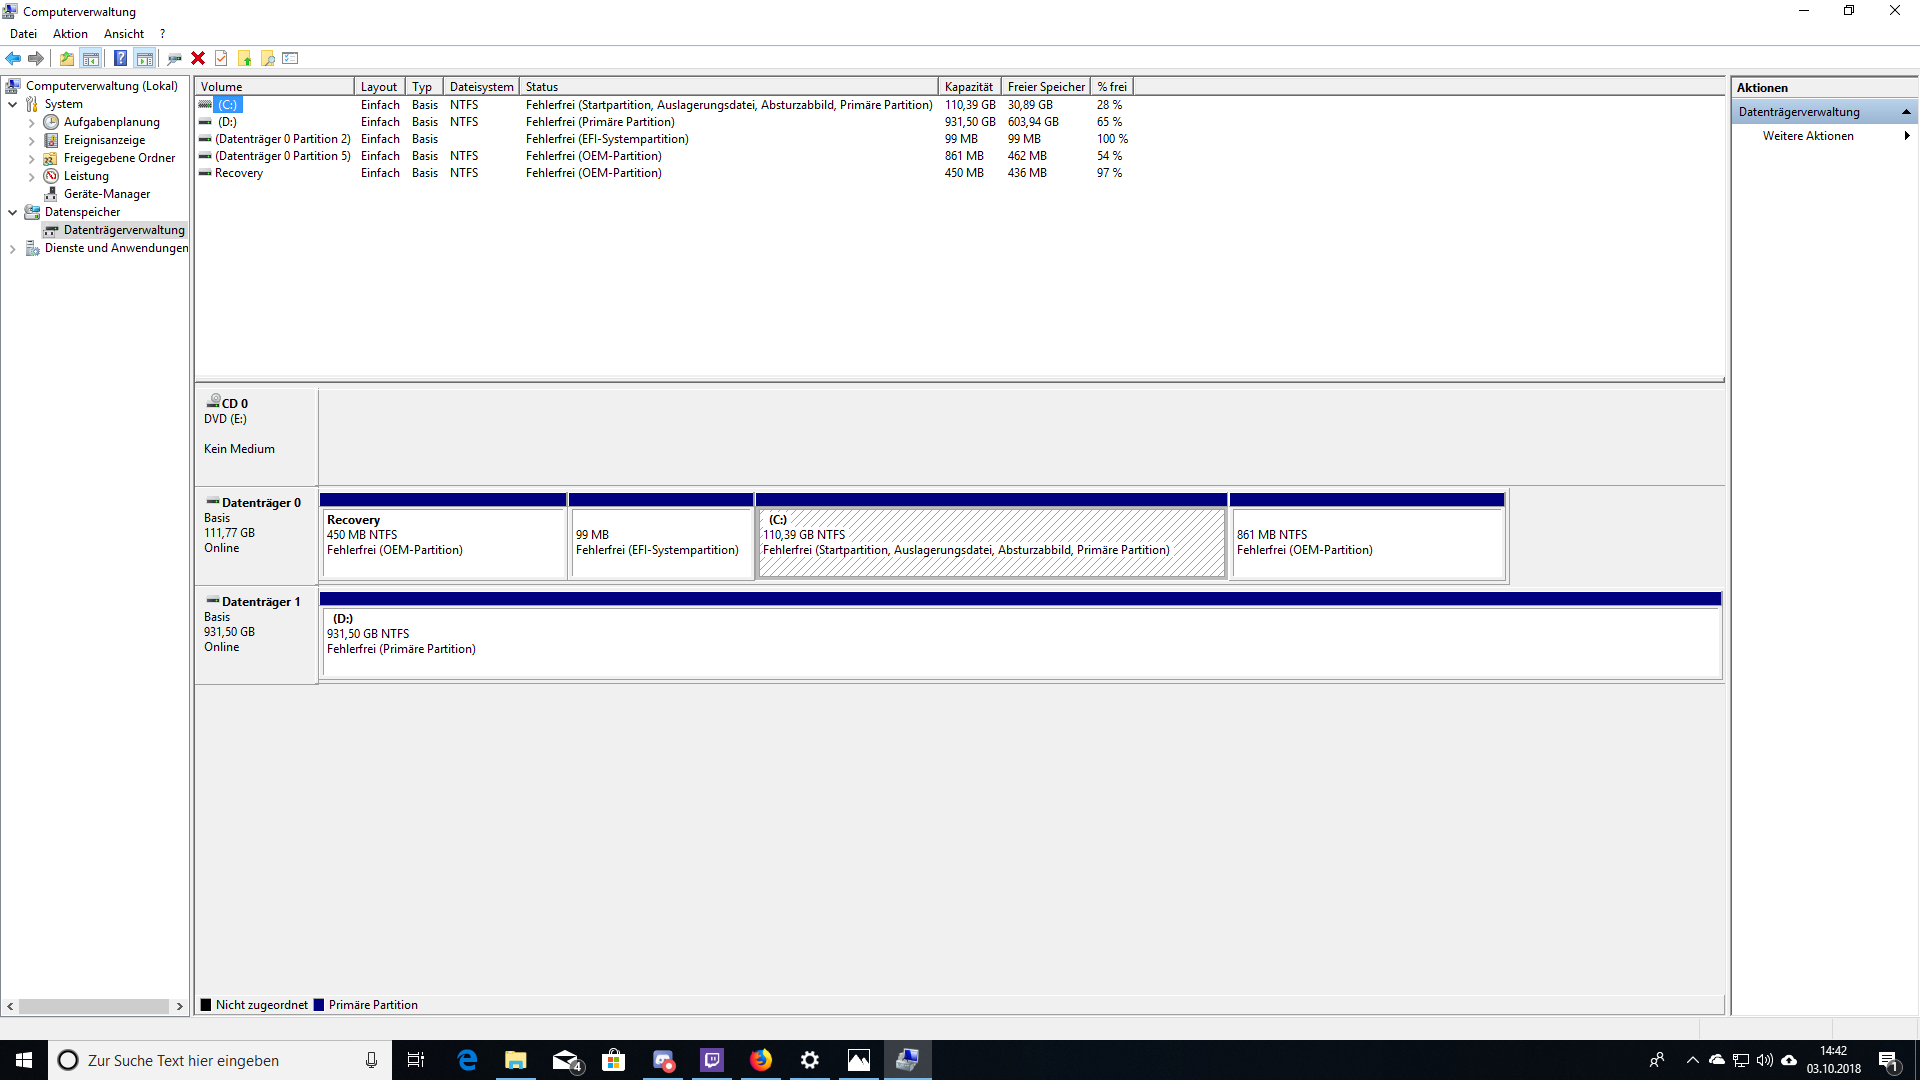Click the checklist settings toolbar icon

point(291,58)
